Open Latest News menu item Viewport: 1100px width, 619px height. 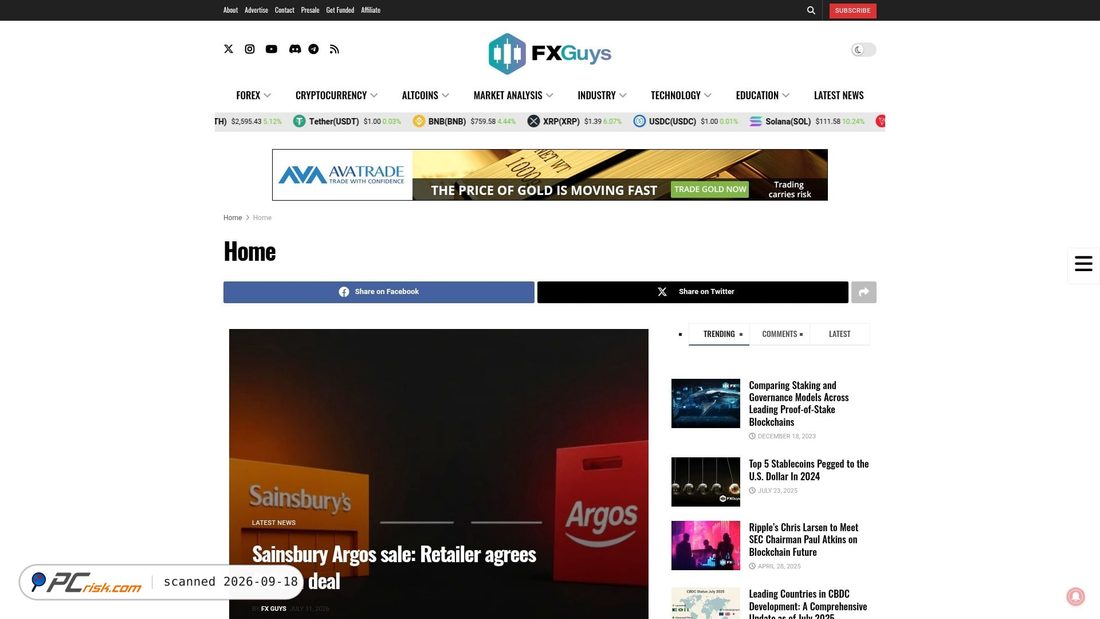(x=838, y=95)
